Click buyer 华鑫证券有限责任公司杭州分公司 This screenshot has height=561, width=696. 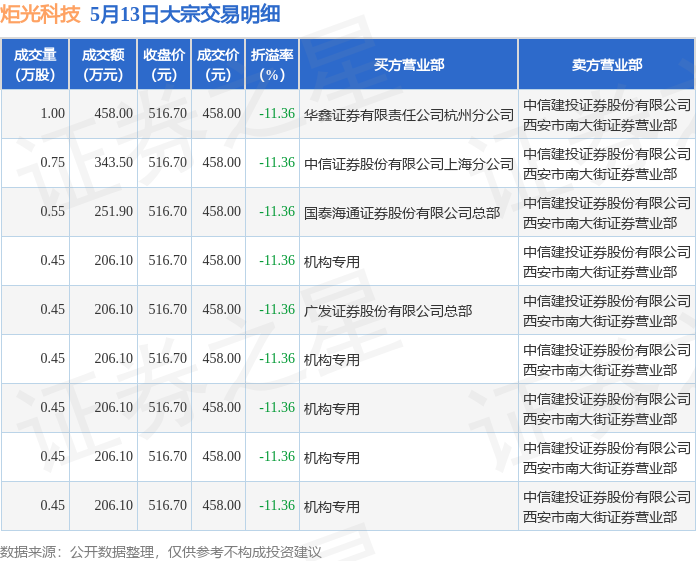(x=408, y=115)
